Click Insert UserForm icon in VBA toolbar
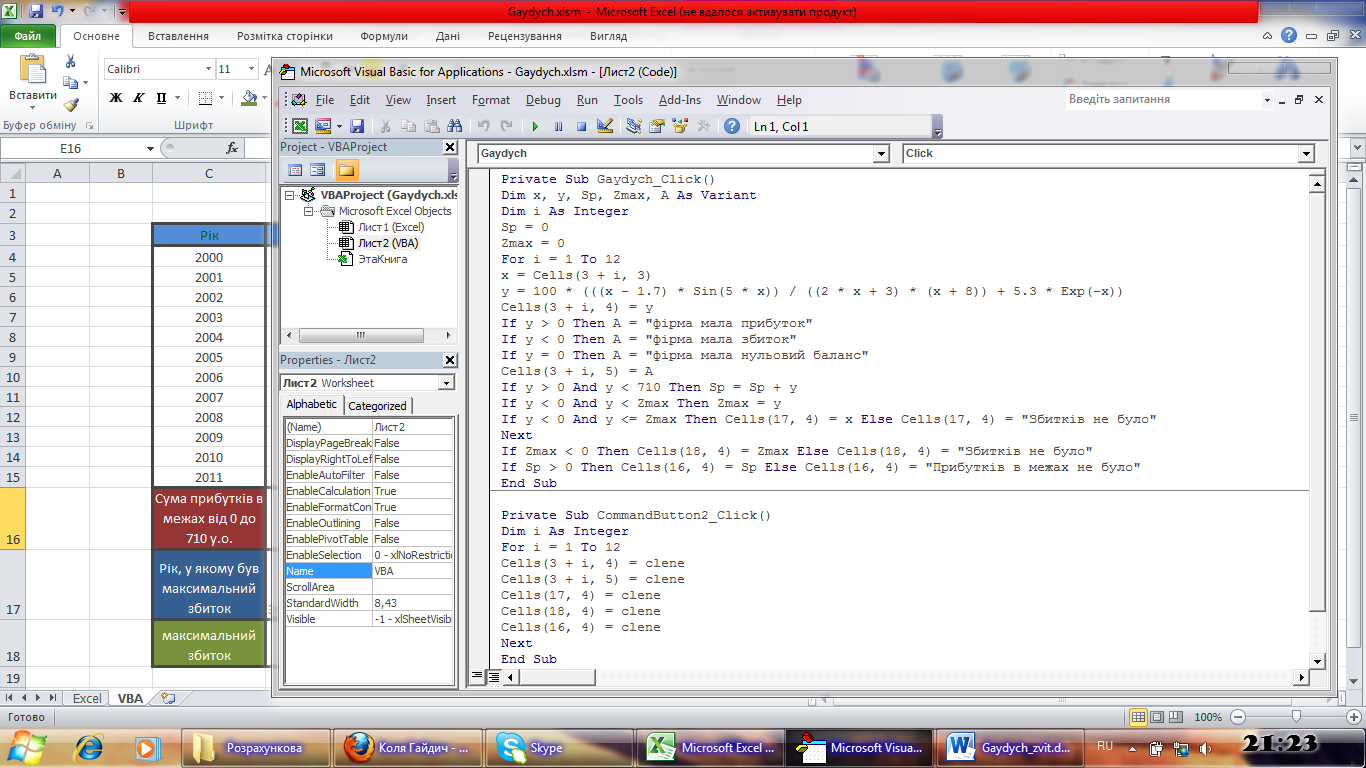Screen dimensions: 1366x768 coord(323,126)
